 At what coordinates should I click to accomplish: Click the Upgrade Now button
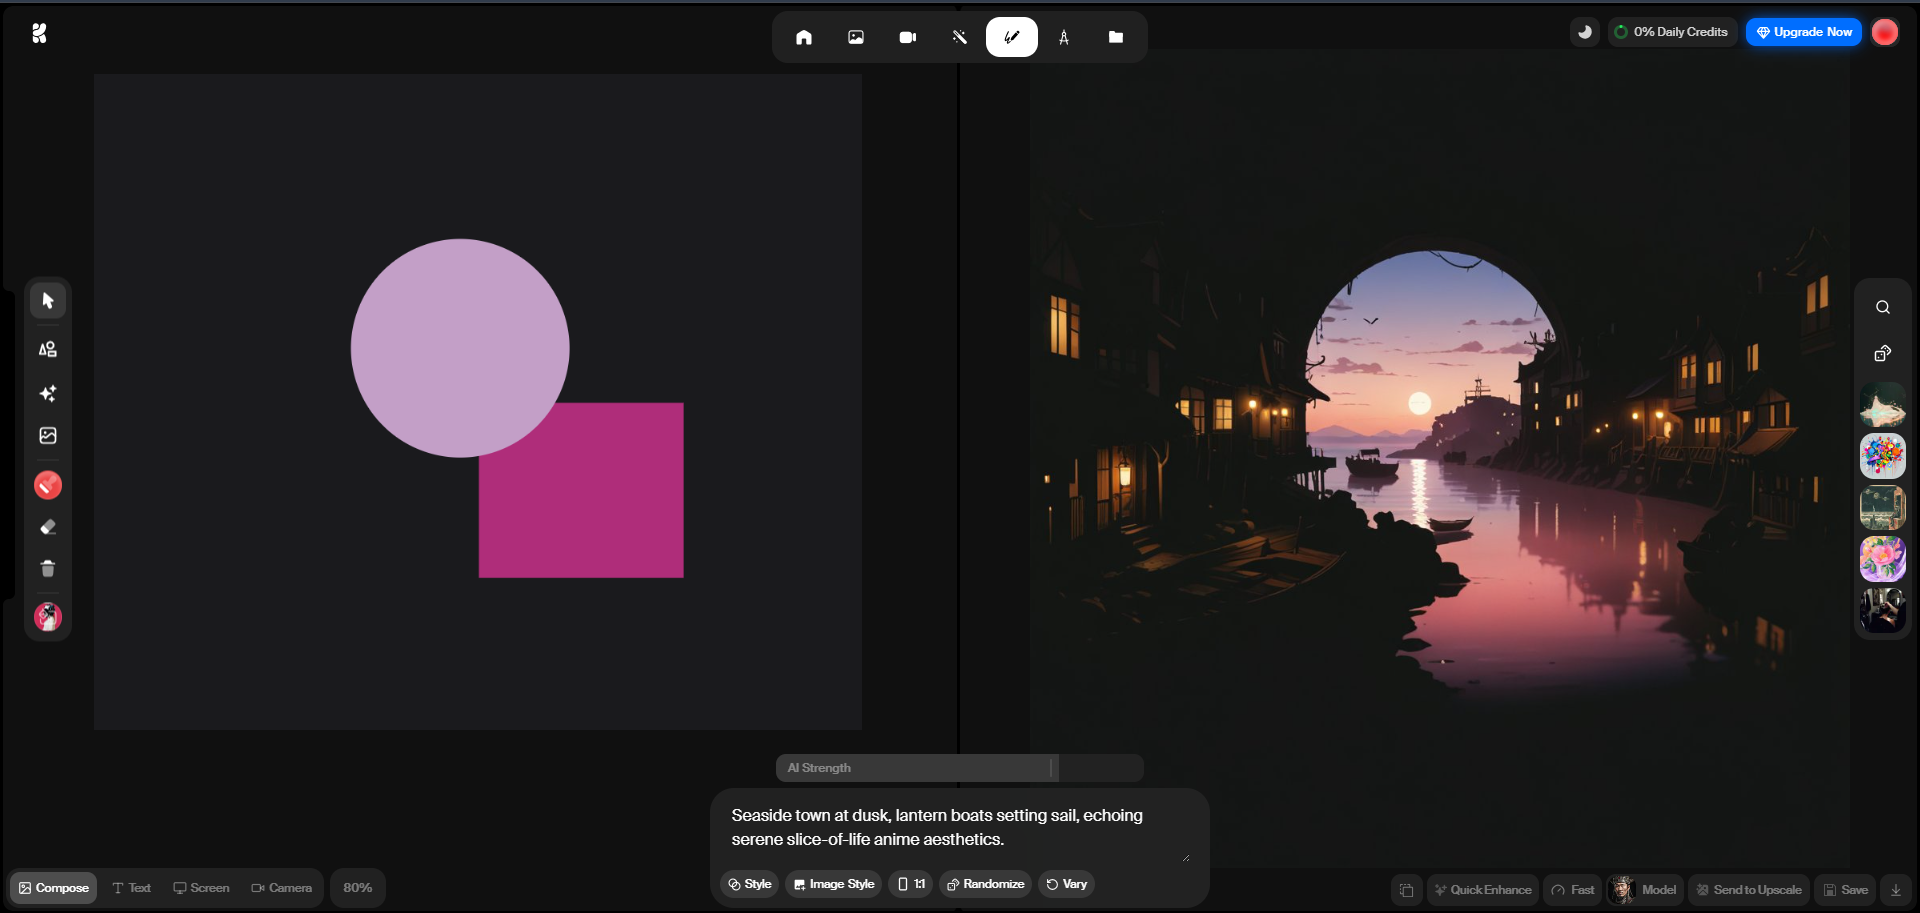1803,32
